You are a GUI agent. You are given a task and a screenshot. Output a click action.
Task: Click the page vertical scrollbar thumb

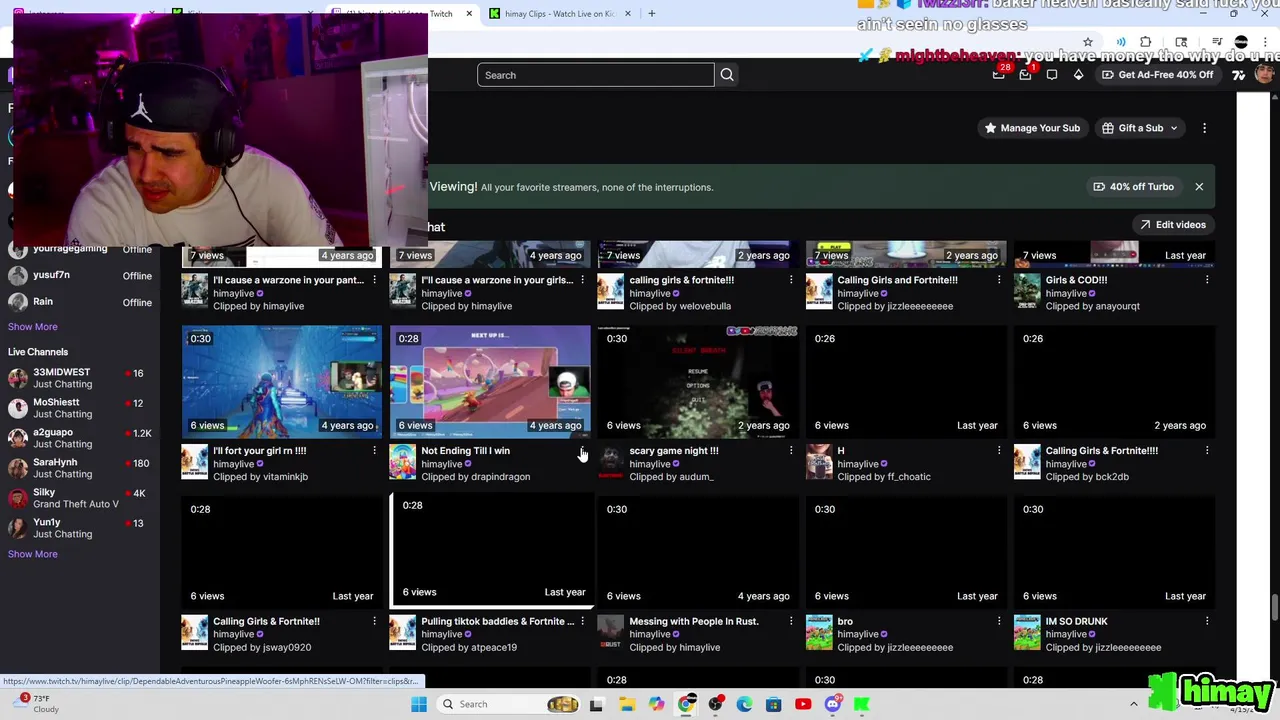(1274, 607)
